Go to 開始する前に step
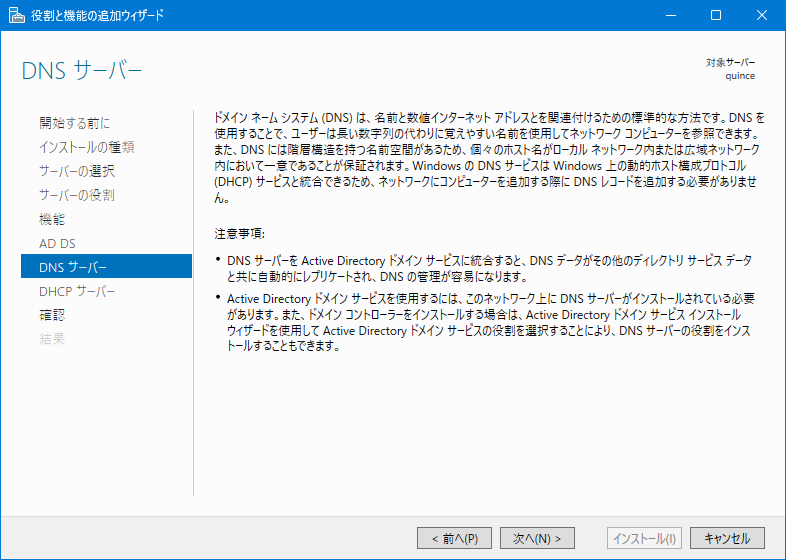This screenshot has height=560, width=786. pos(74,123)
